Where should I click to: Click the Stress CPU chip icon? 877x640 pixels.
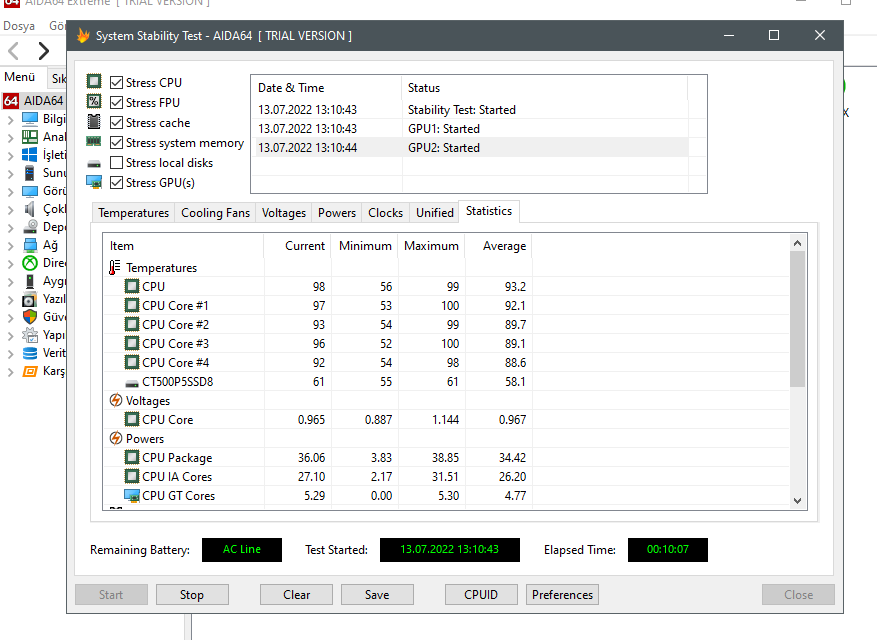pos(94,82)
